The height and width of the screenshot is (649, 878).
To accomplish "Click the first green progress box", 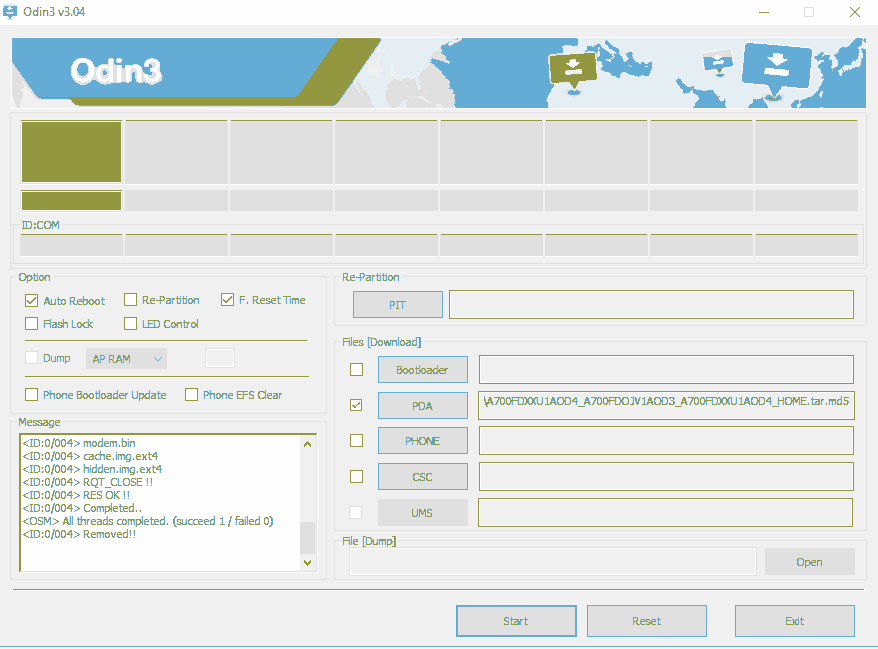I will pyautogui.click(x=71, y=152).
